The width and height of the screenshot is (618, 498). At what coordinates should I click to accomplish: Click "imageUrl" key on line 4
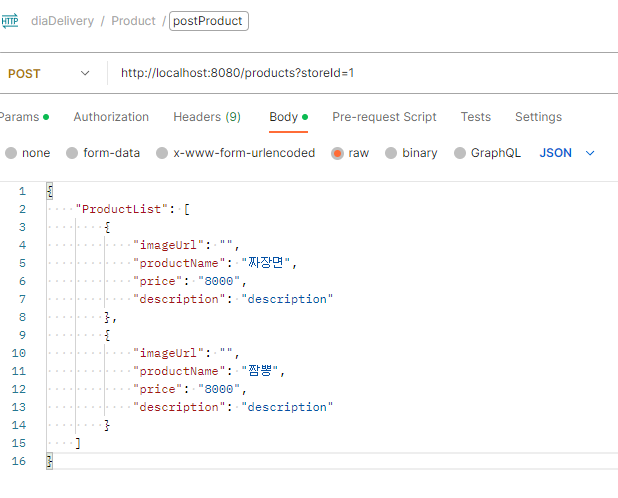point(168,245)
